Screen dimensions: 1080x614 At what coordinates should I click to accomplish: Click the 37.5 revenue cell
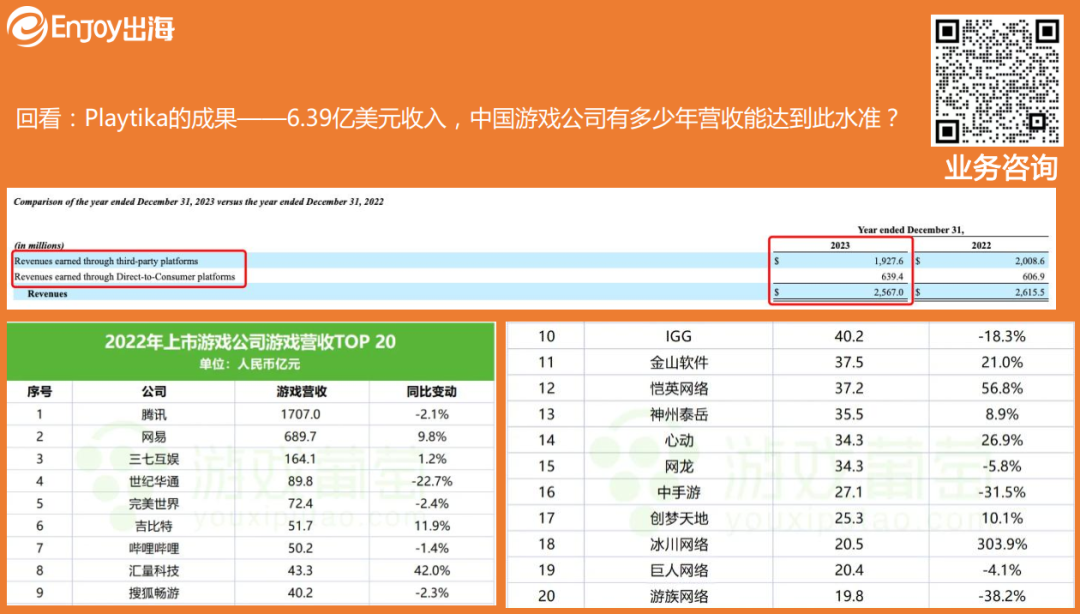pos(849,362)
